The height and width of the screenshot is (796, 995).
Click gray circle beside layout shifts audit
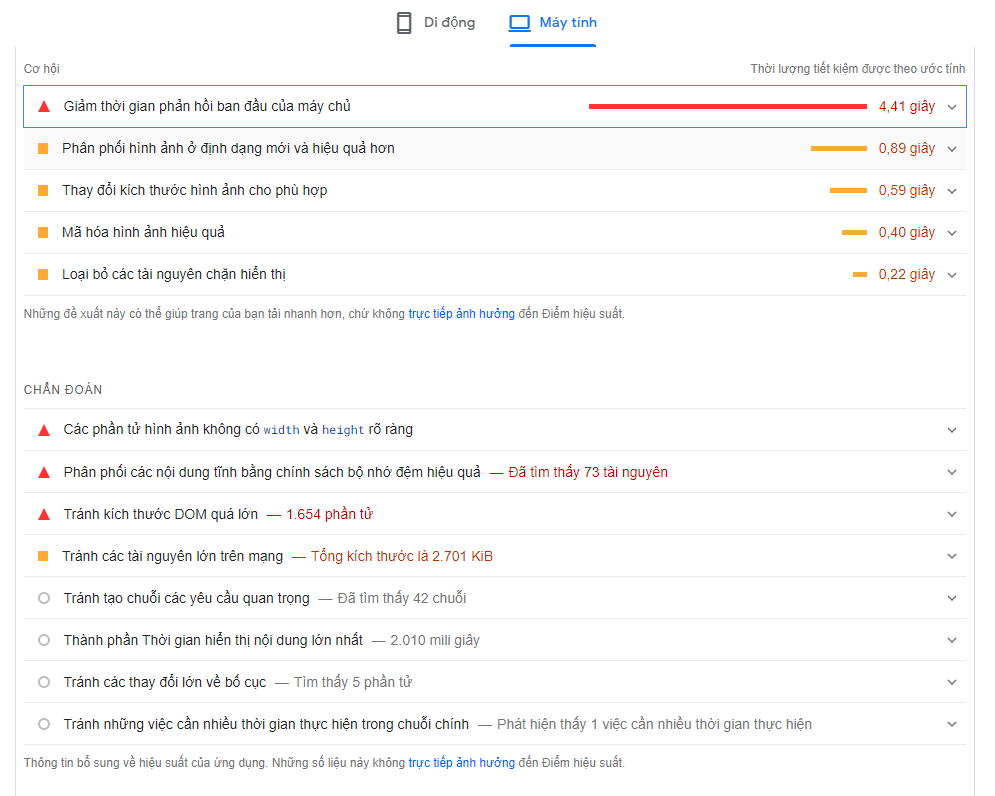point(43,682)
